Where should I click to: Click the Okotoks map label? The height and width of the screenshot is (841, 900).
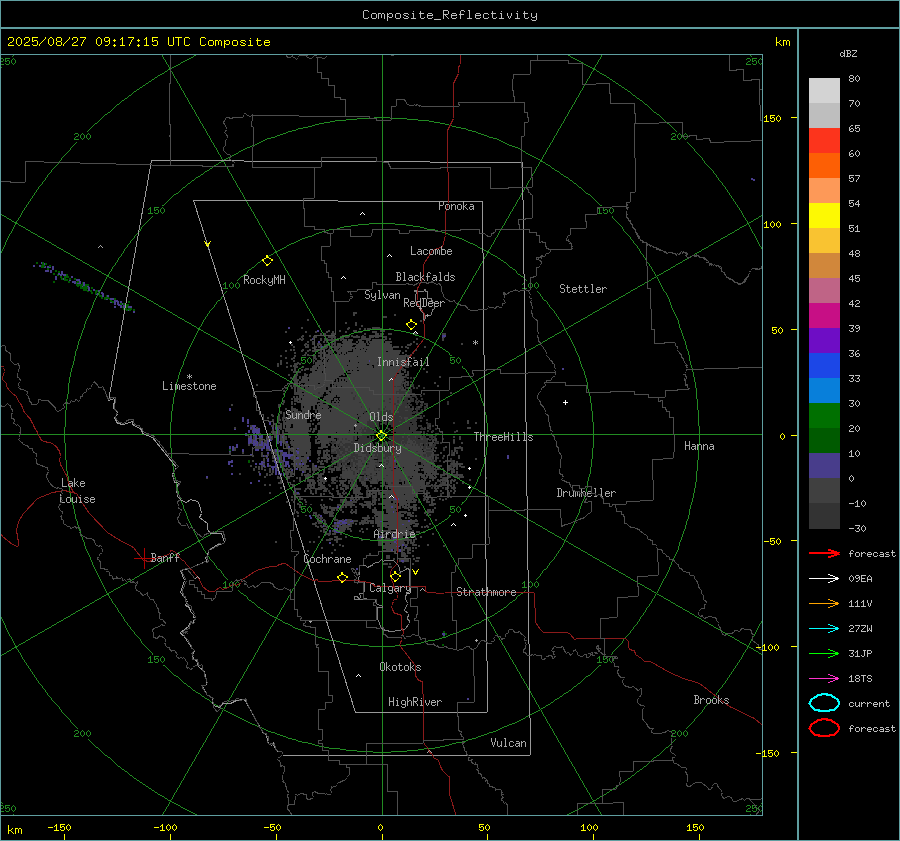400,667
